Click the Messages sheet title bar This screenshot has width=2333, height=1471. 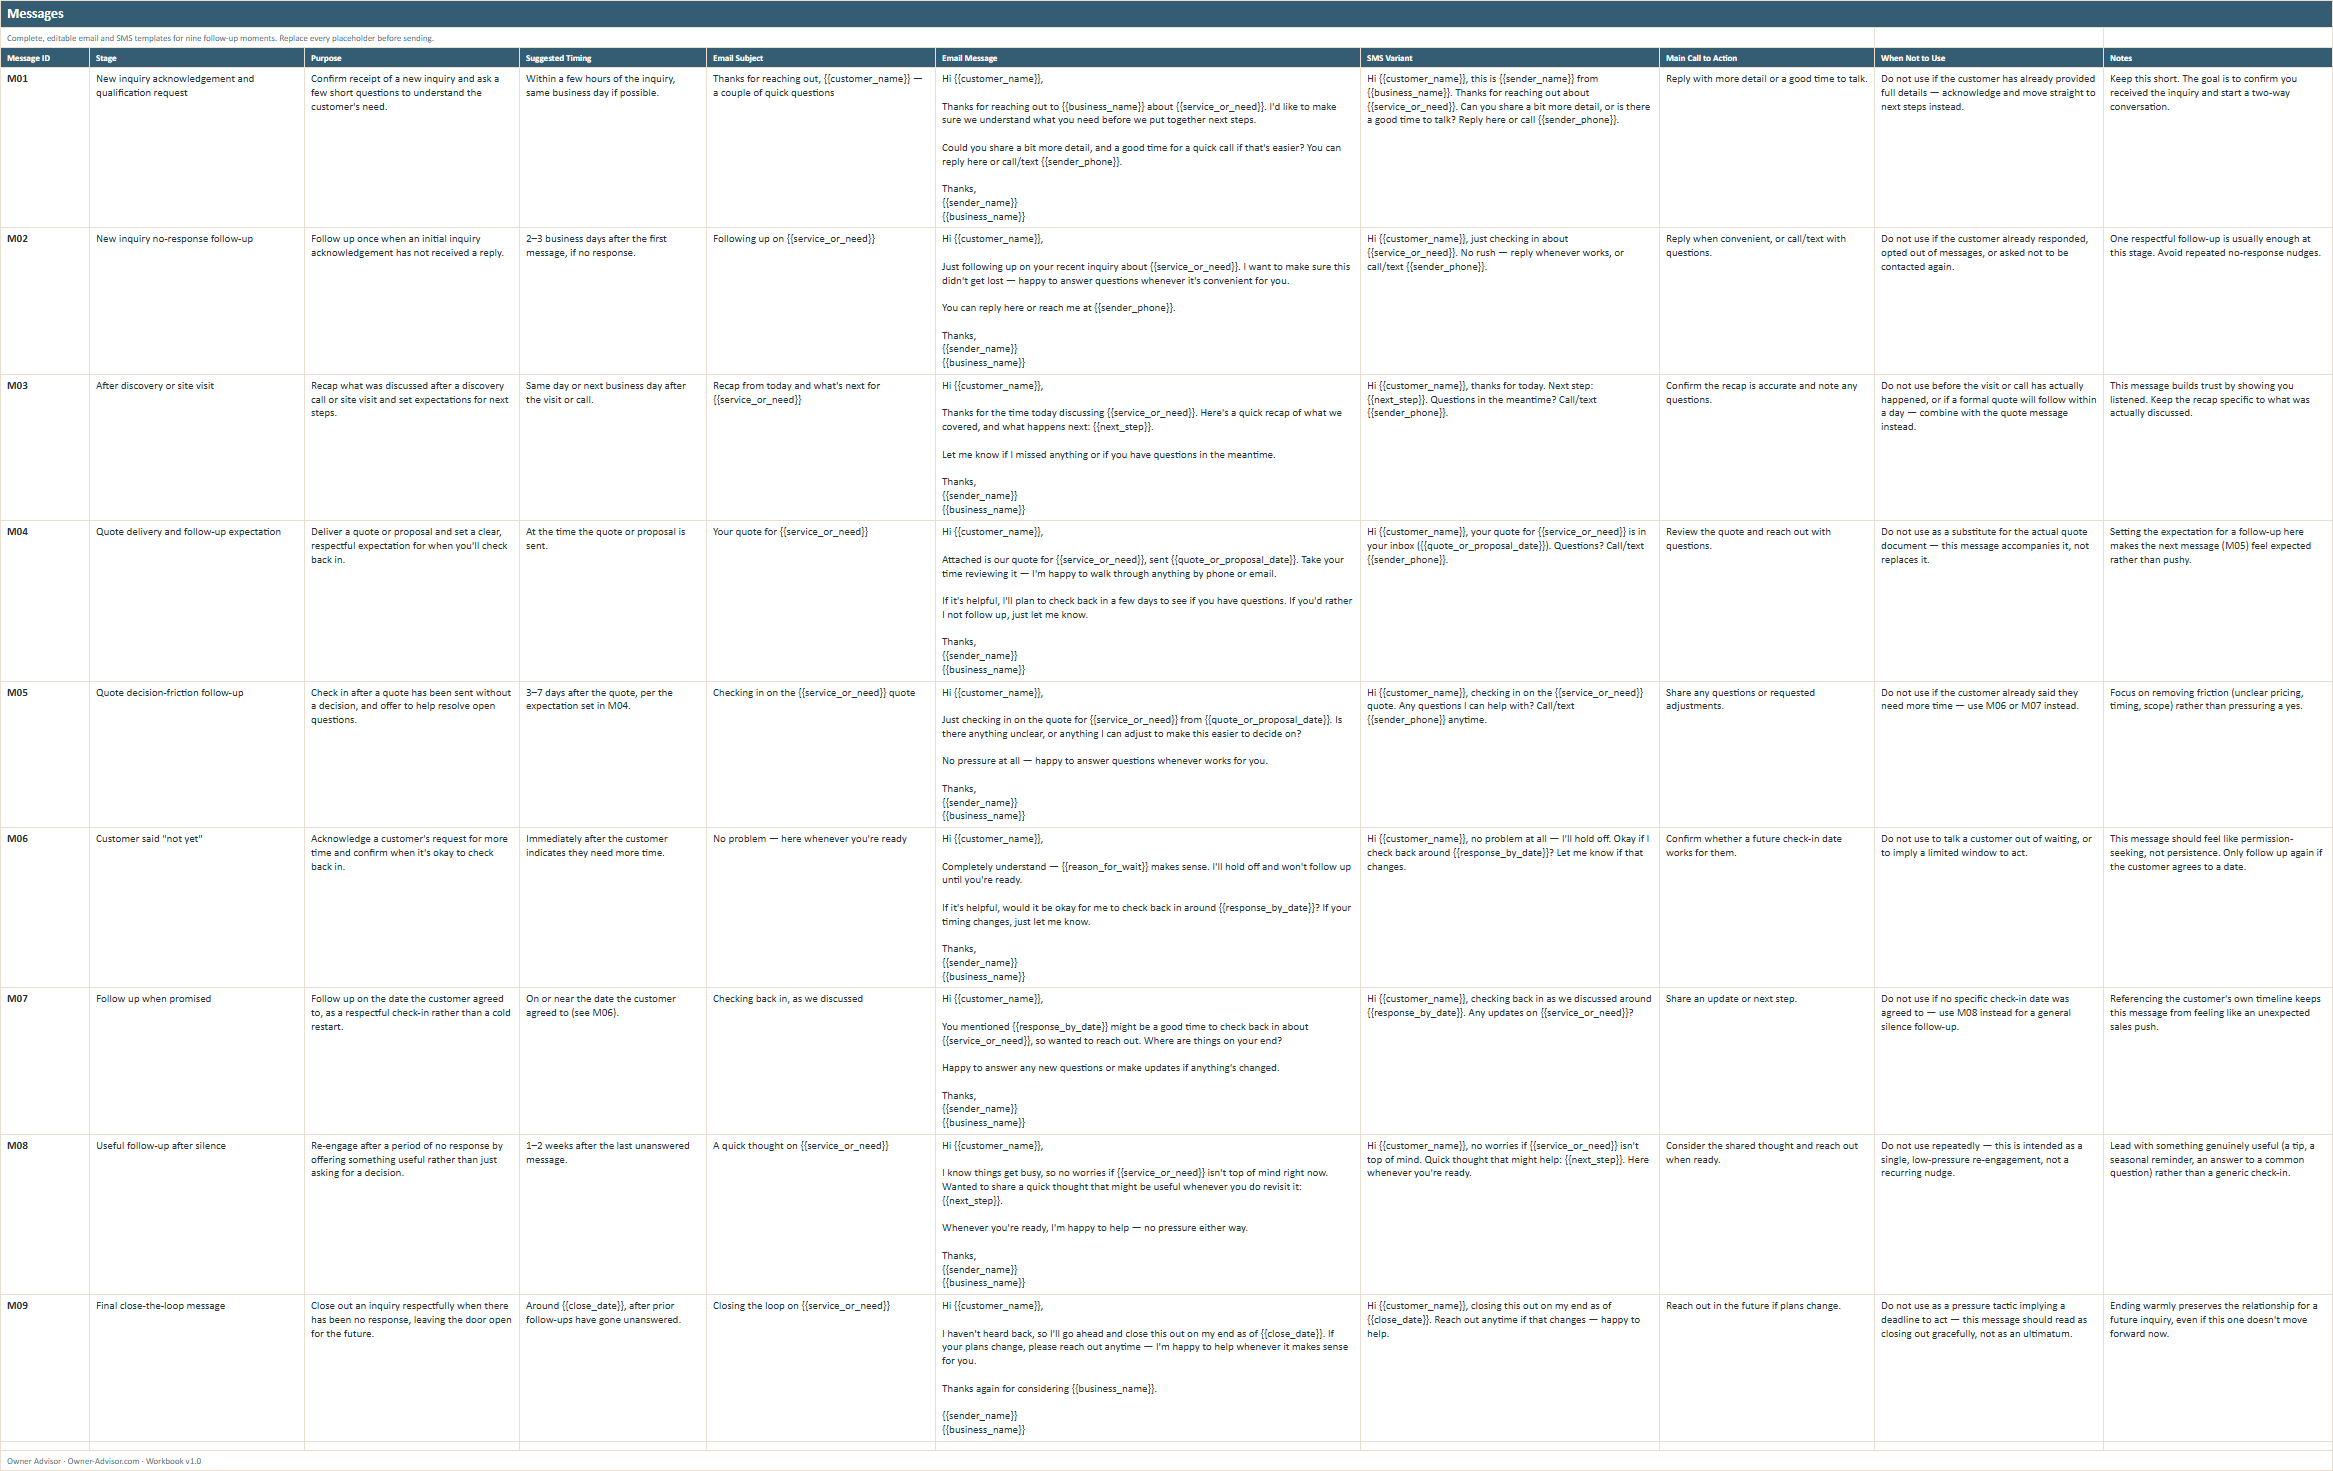click(1166, 14)
